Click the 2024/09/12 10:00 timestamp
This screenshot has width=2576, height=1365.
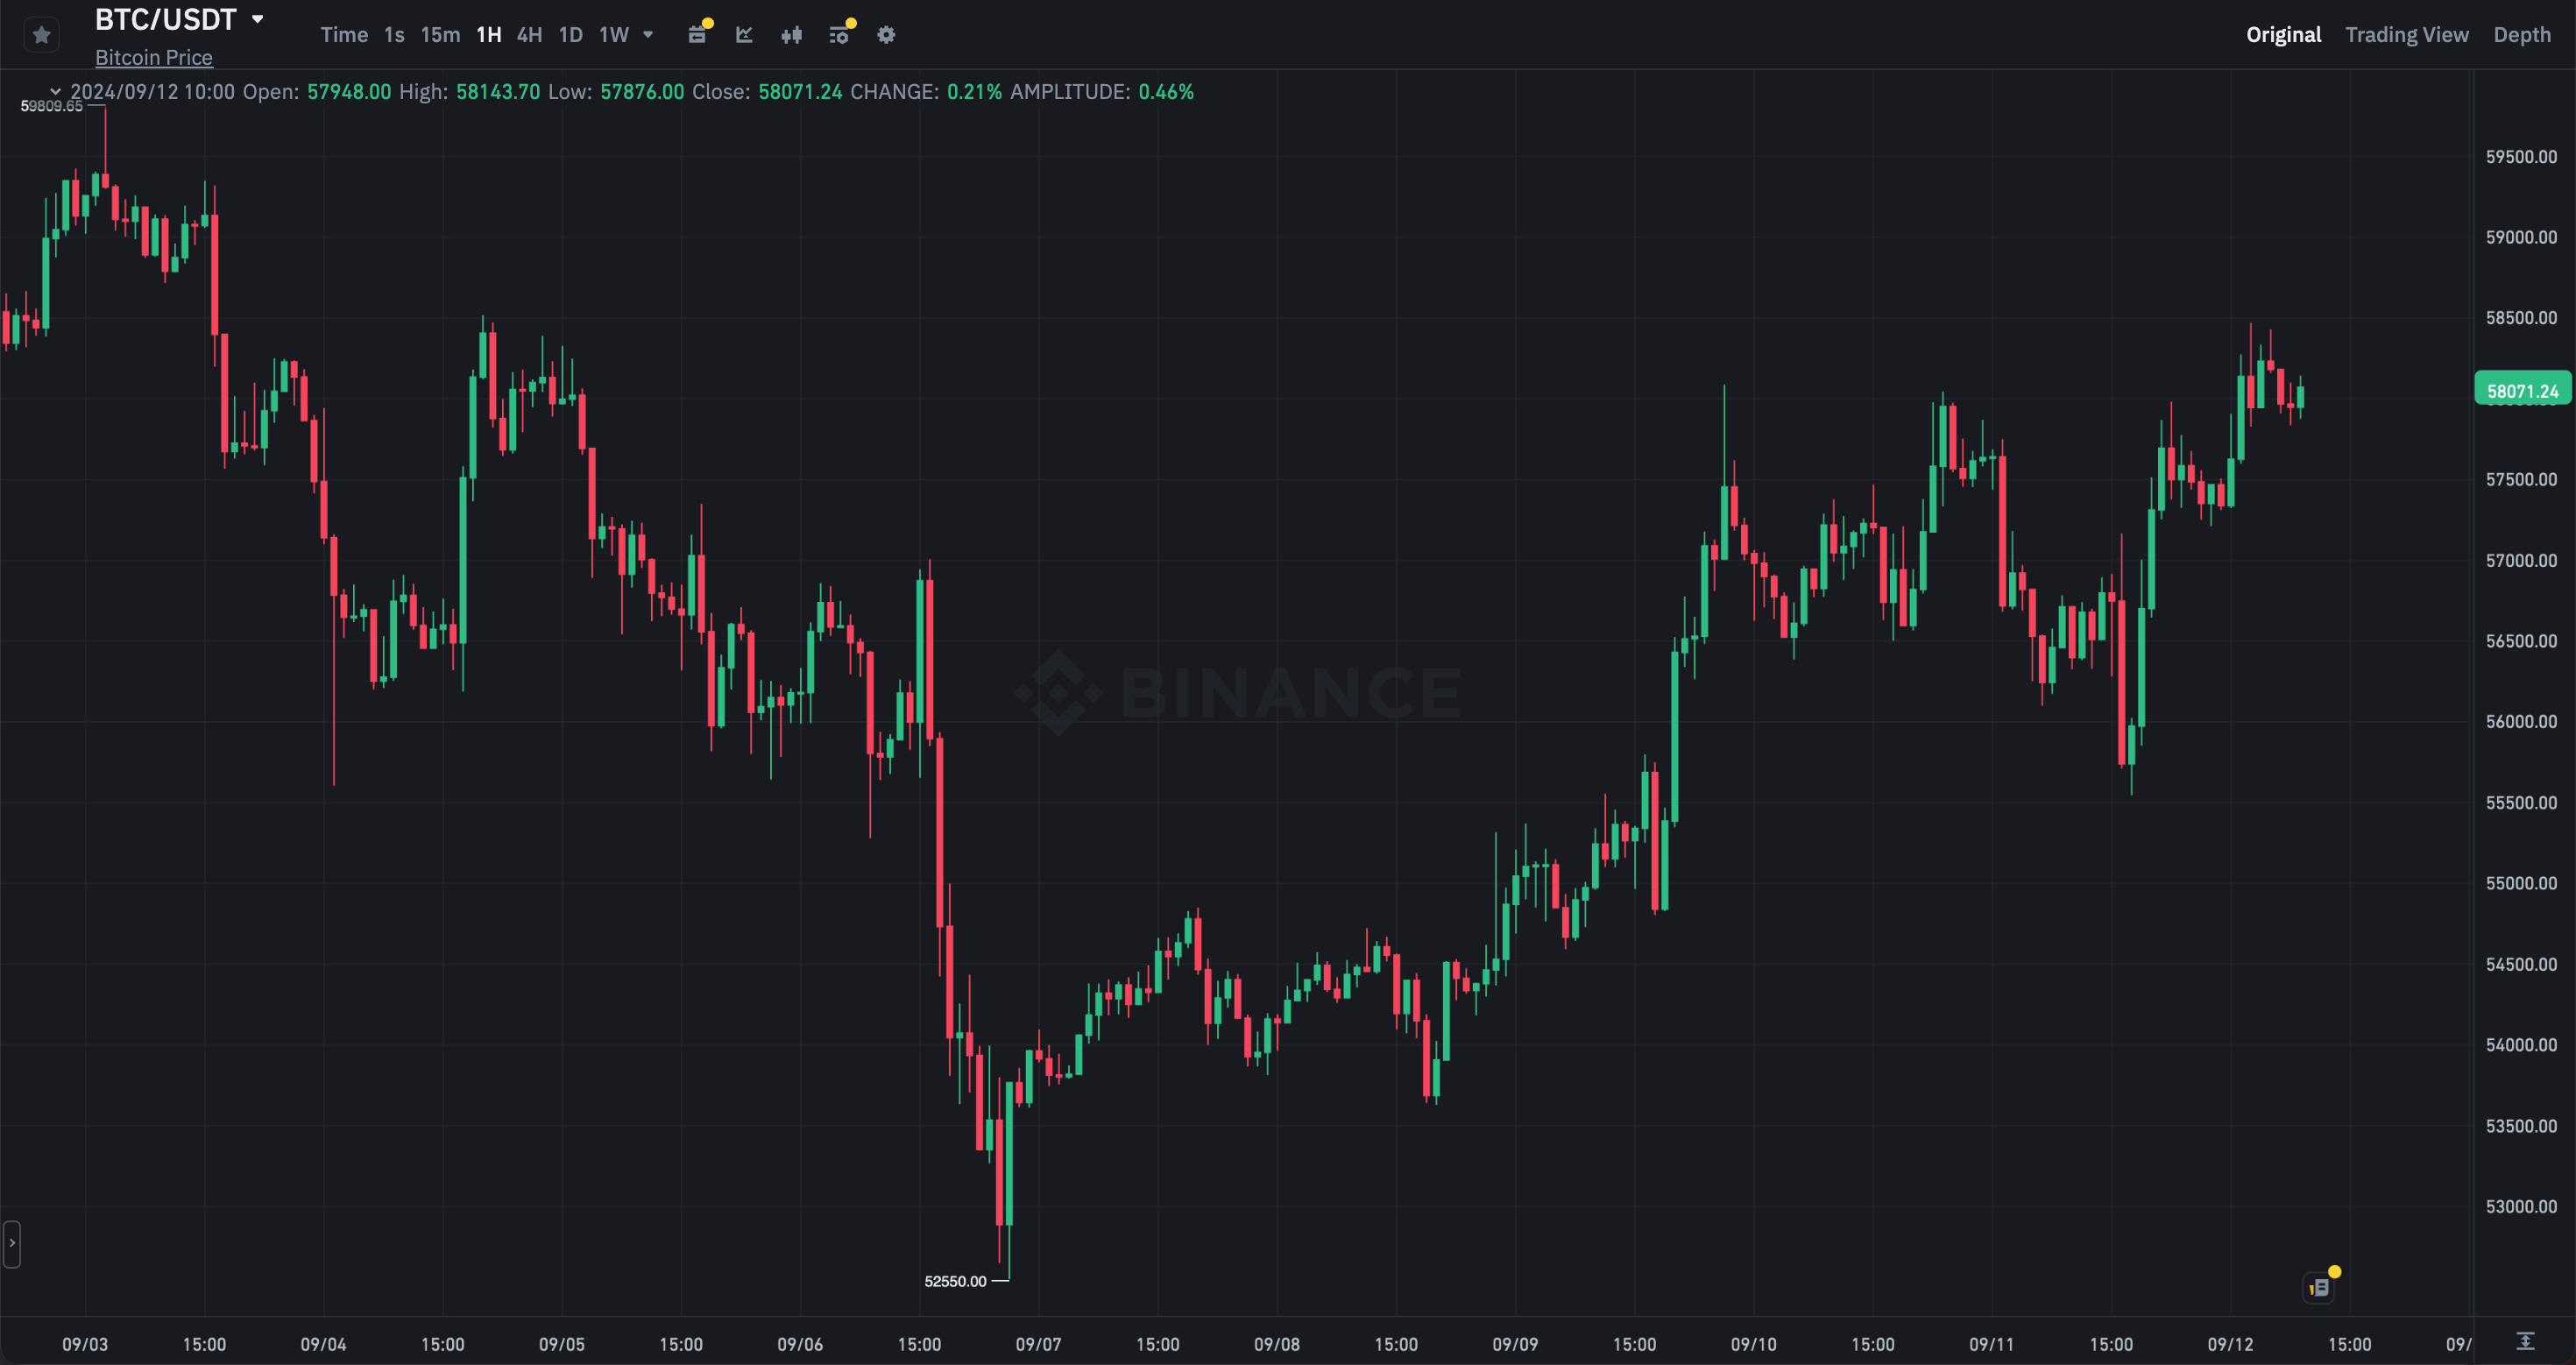pyautogui.click(x=152, y=92)
